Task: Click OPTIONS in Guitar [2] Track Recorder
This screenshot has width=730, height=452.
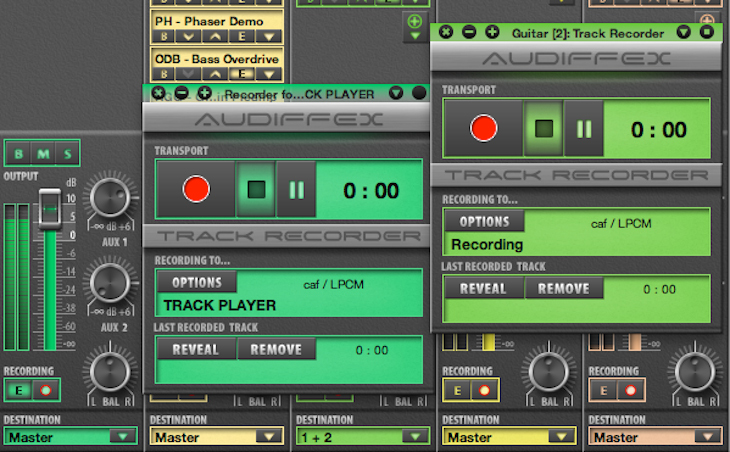Action: (x=484, y=222)
